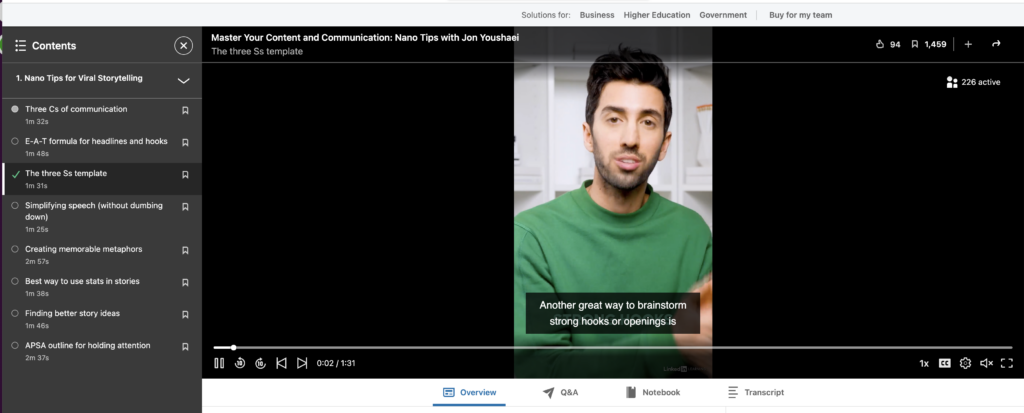View 226 active learners

[973, 82]
